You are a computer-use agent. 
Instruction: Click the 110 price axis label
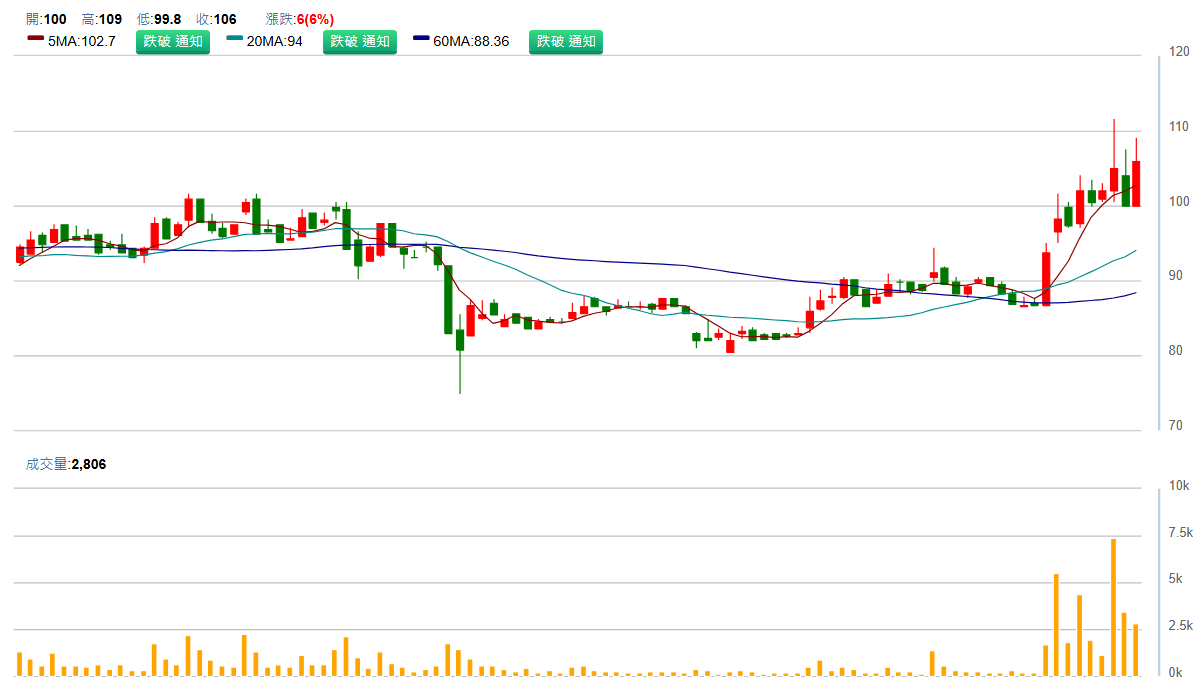1179,126
